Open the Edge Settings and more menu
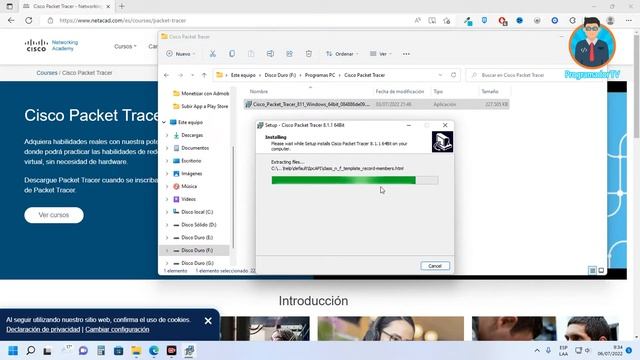 click(x=629, y=20)
